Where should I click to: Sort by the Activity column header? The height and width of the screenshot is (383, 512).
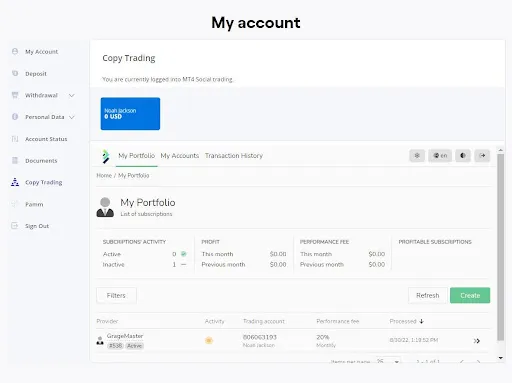coord(214,321)
